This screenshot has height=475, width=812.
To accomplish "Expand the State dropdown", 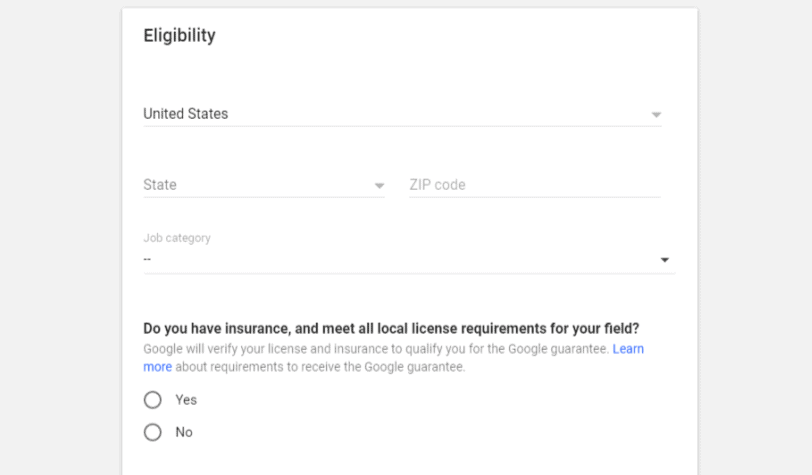I will tap(264, 185).
